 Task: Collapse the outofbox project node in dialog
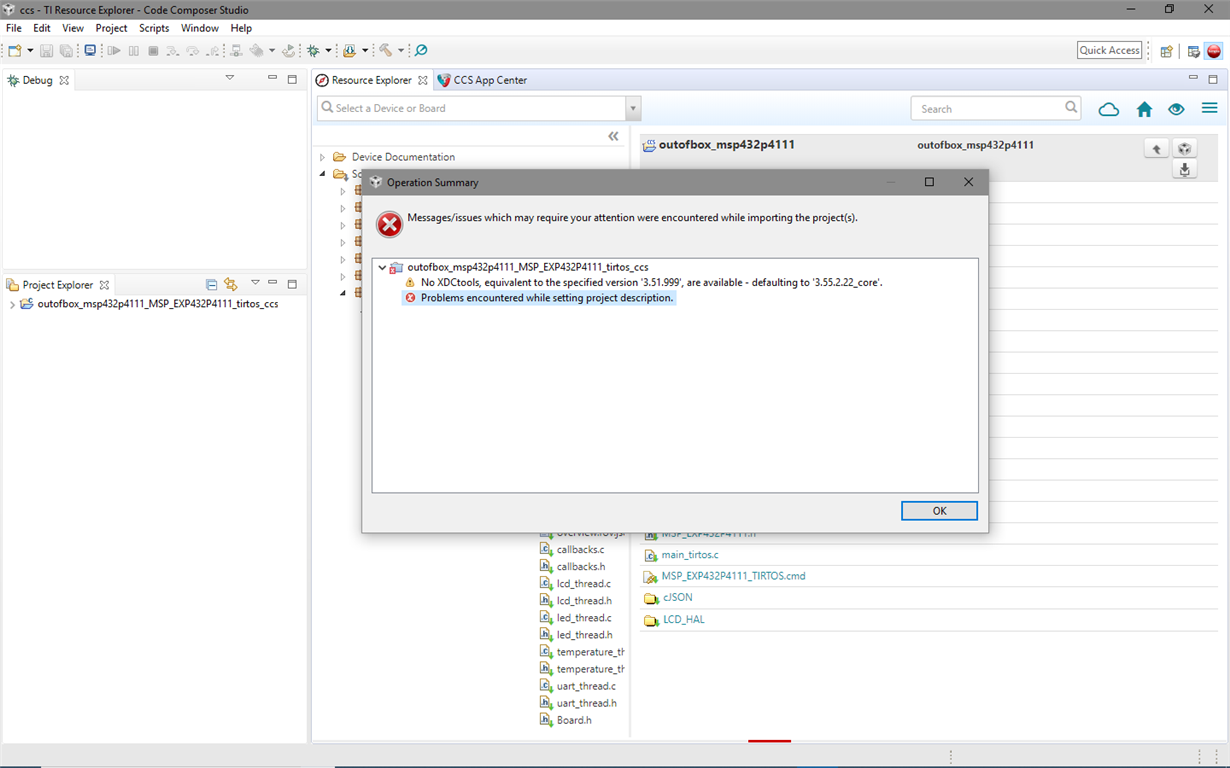coord(382,267)
